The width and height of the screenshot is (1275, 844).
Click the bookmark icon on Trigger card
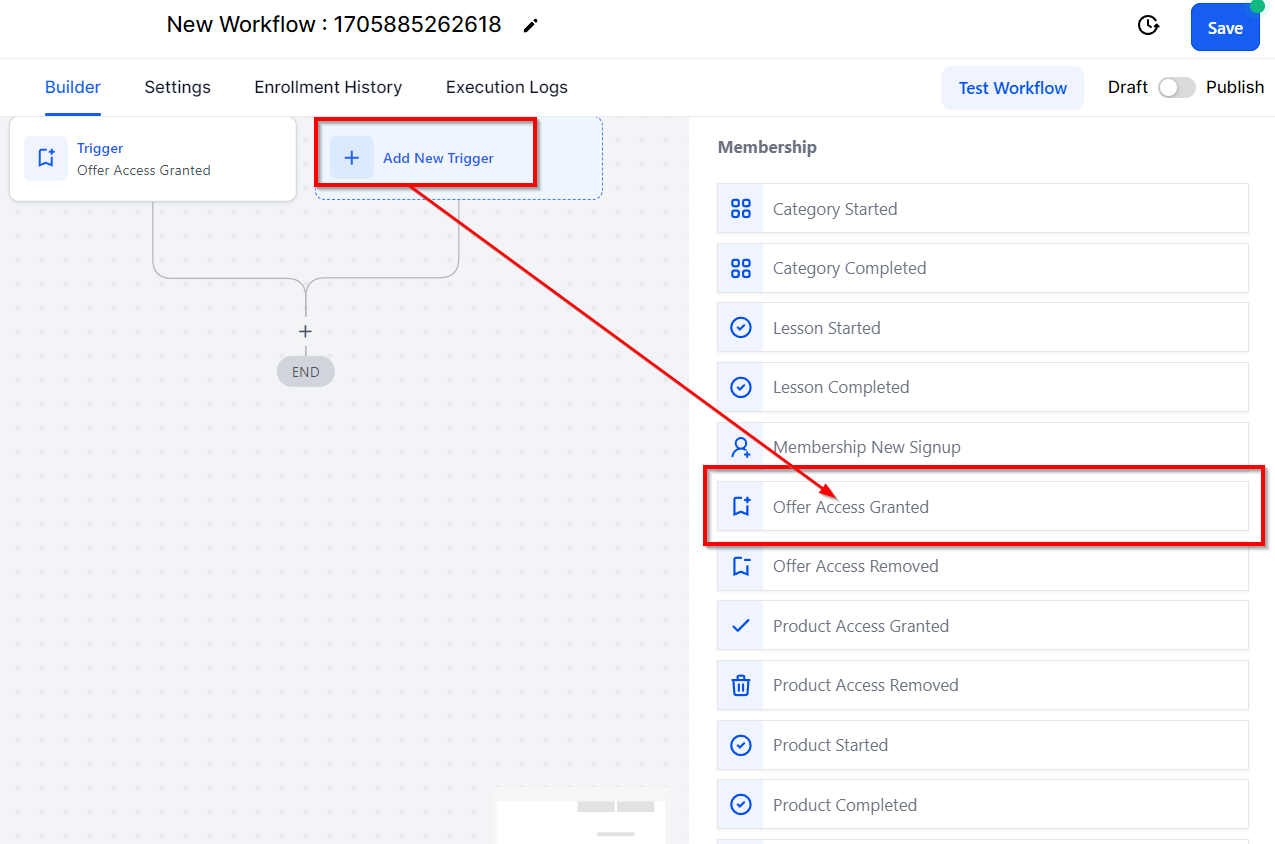click(46, 158)
